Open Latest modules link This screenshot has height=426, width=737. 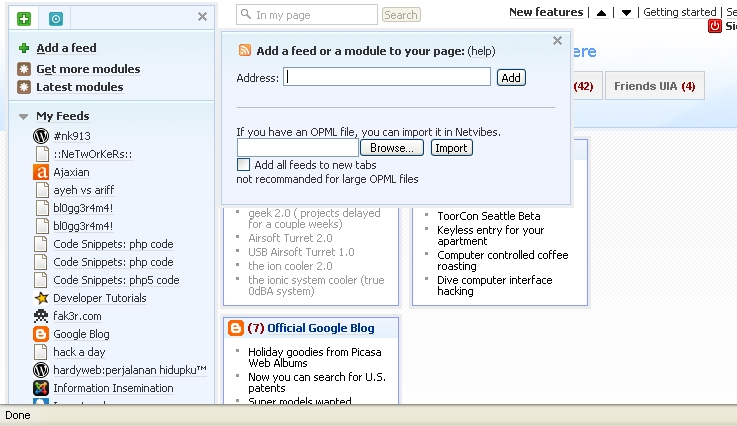[80, 87]
